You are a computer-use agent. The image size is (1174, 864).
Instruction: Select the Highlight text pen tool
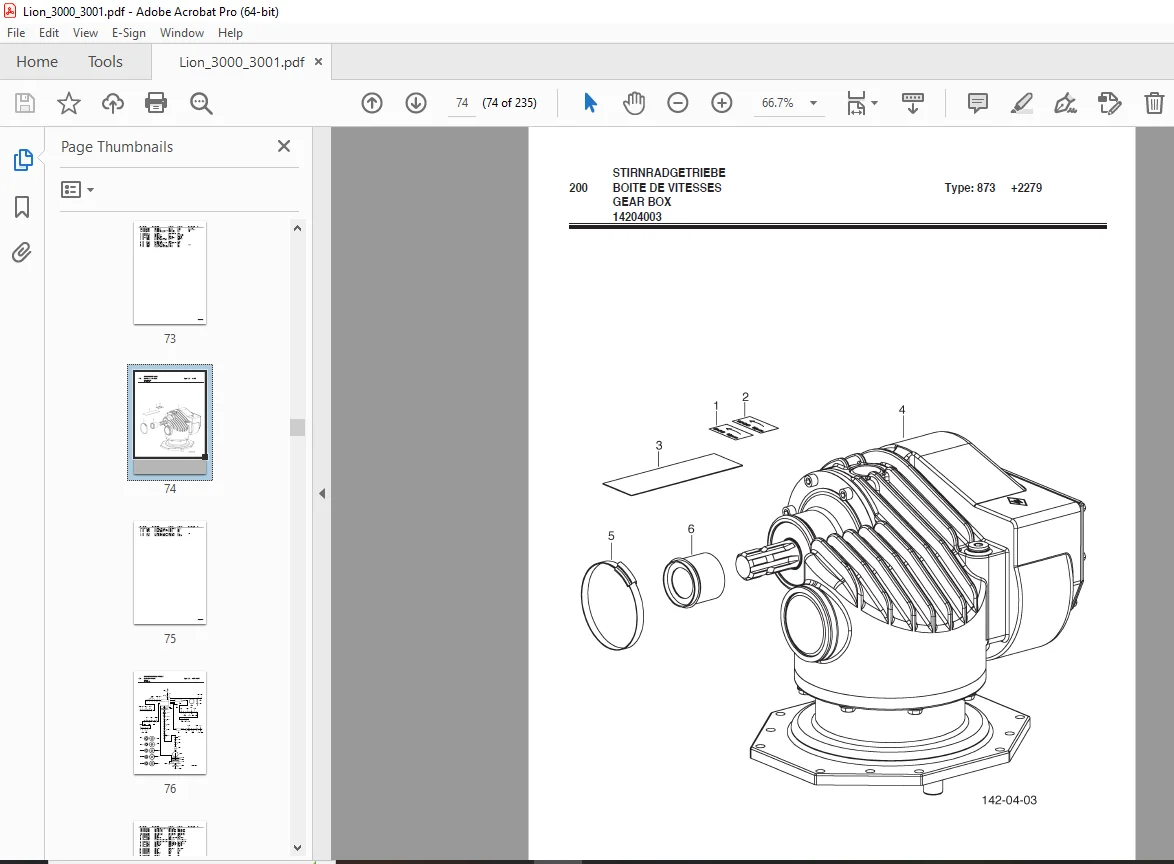pos(1022,103)
